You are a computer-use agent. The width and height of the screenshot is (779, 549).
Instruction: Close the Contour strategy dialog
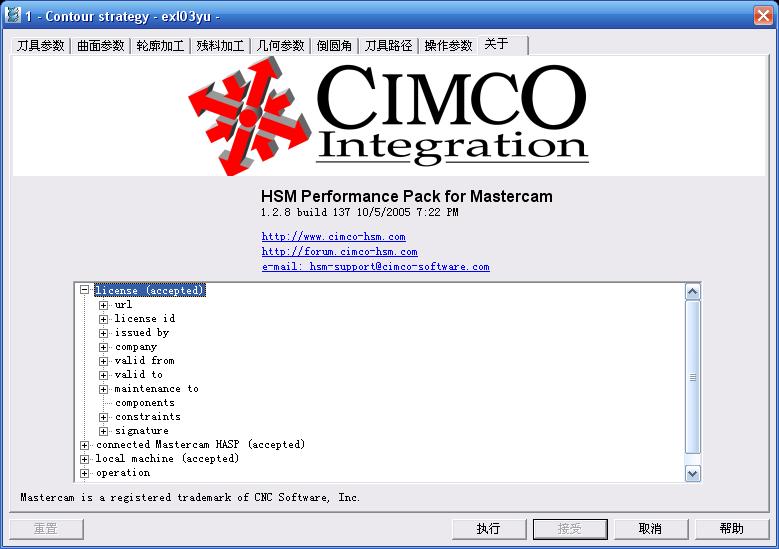click(x=763, y=15)
